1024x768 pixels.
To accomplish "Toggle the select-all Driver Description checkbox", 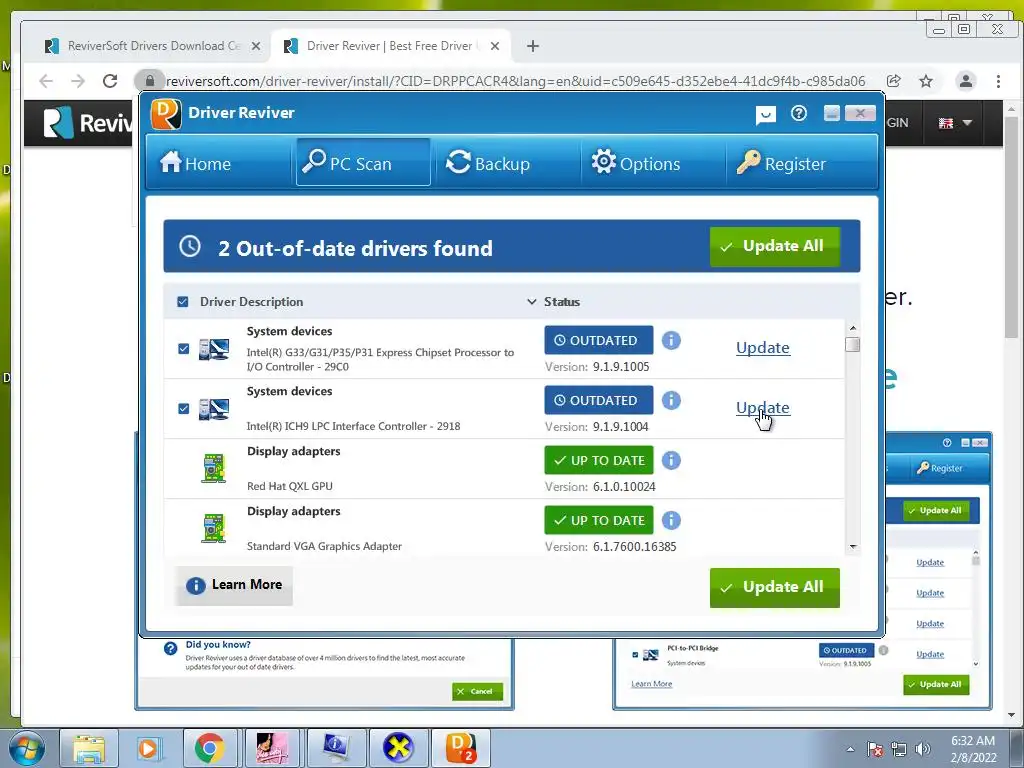I will point(183,302).
